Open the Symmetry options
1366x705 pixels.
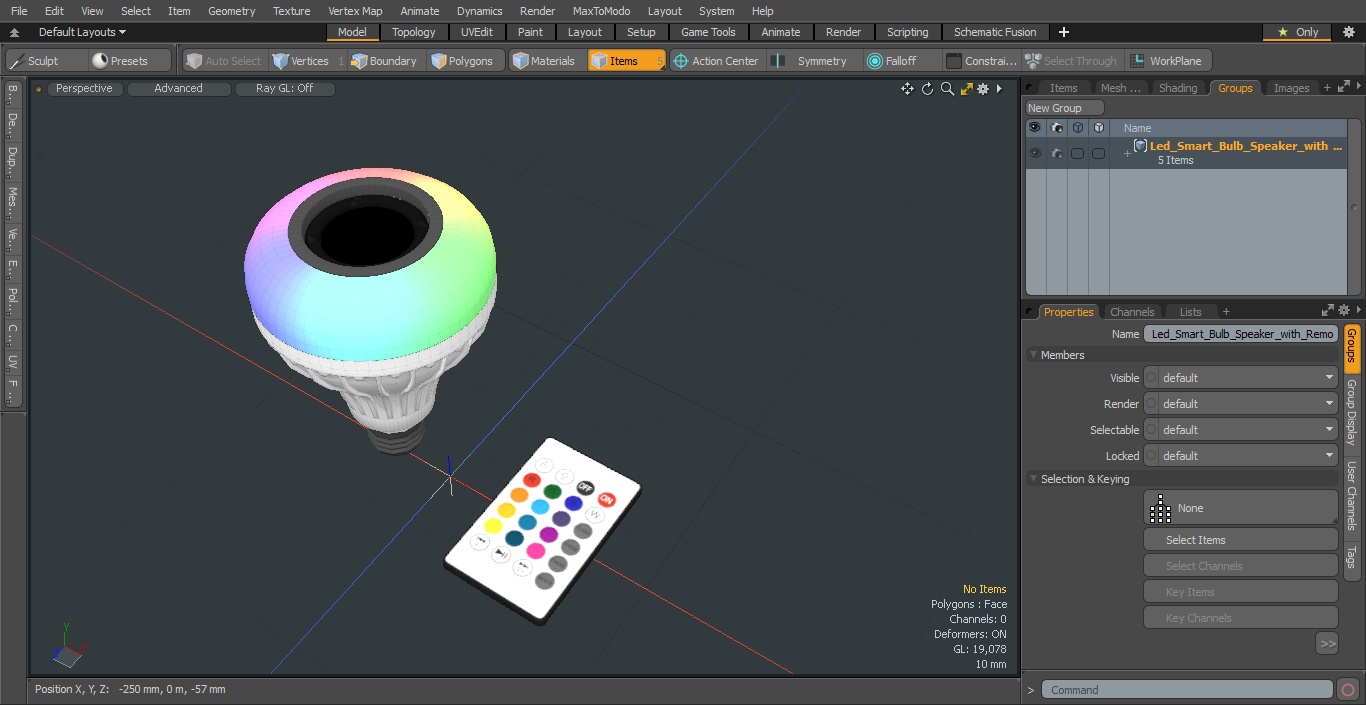[x=812, y=61]
